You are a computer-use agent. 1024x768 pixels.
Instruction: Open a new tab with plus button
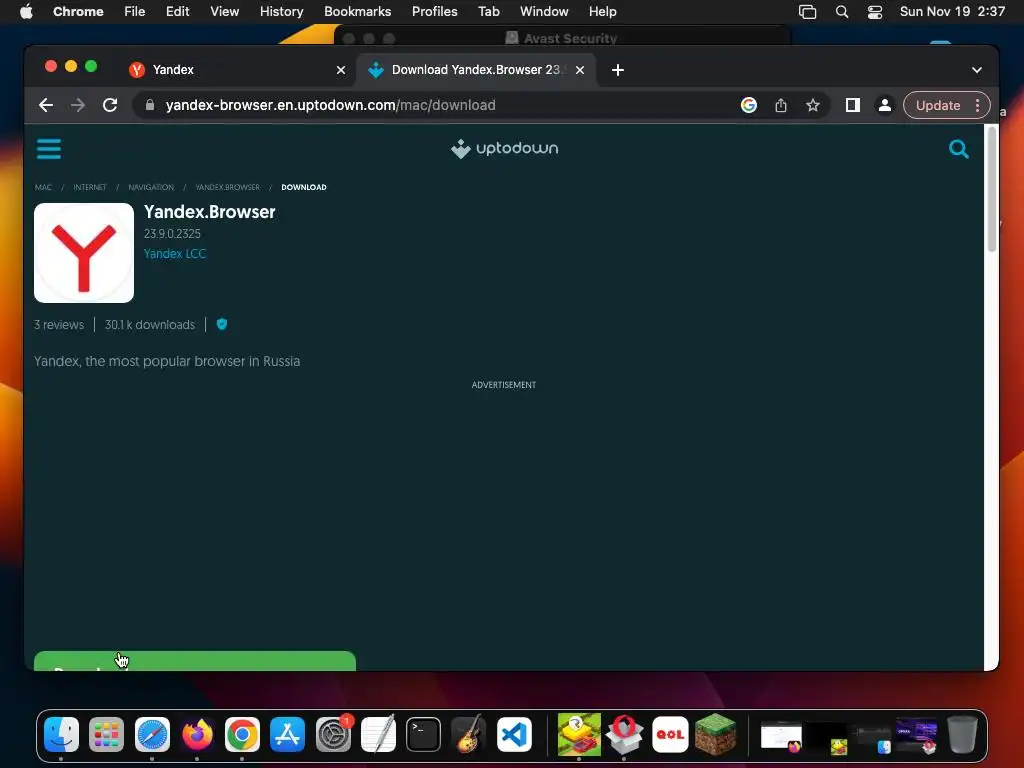[x=618, y=70]
